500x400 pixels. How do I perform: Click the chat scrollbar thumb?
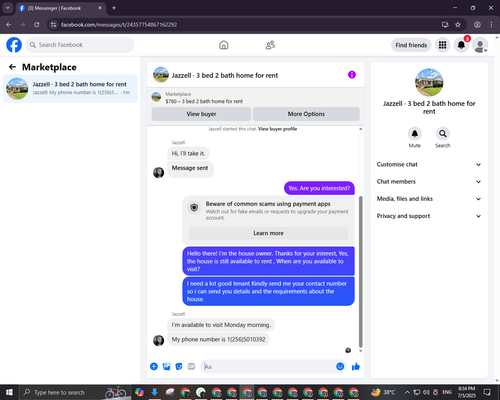coord(360,272)
